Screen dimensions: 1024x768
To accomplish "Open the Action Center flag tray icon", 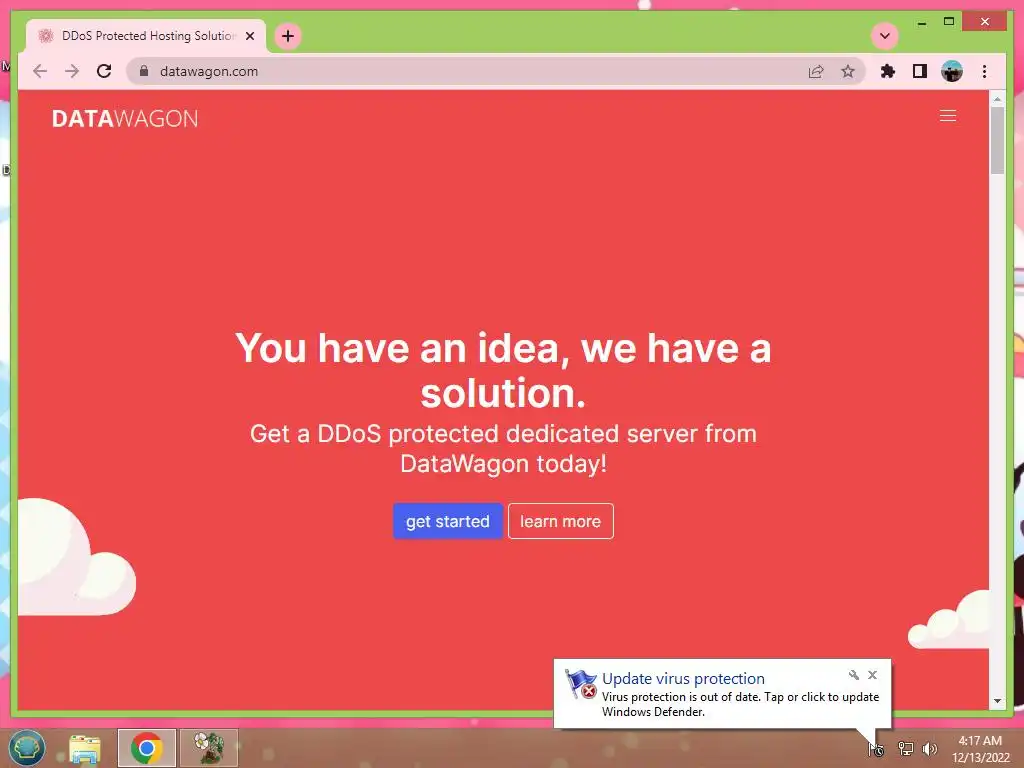I will [x=876, y=749].
